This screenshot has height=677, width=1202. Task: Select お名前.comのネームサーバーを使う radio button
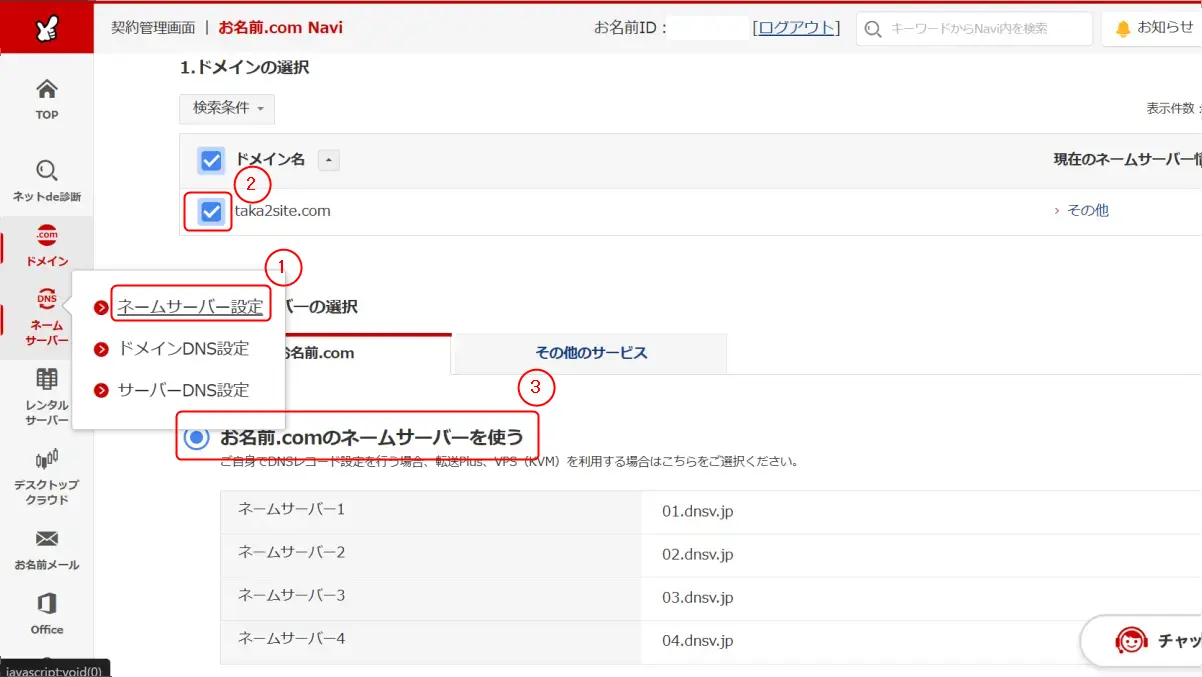(197, 437)
